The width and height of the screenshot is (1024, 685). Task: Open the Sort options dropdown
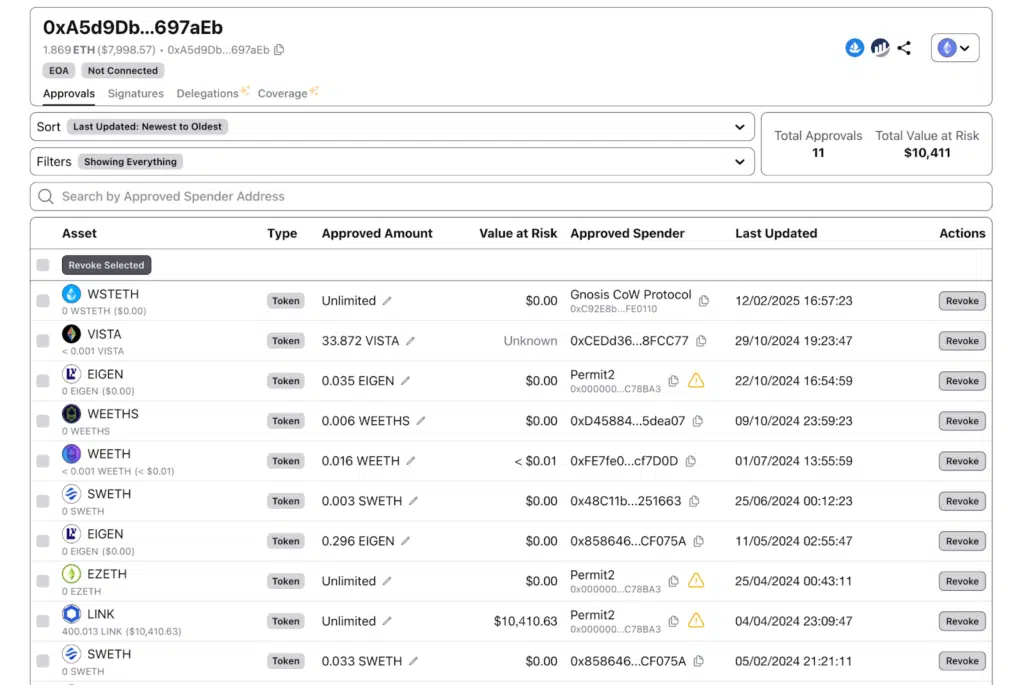(739, 126)
